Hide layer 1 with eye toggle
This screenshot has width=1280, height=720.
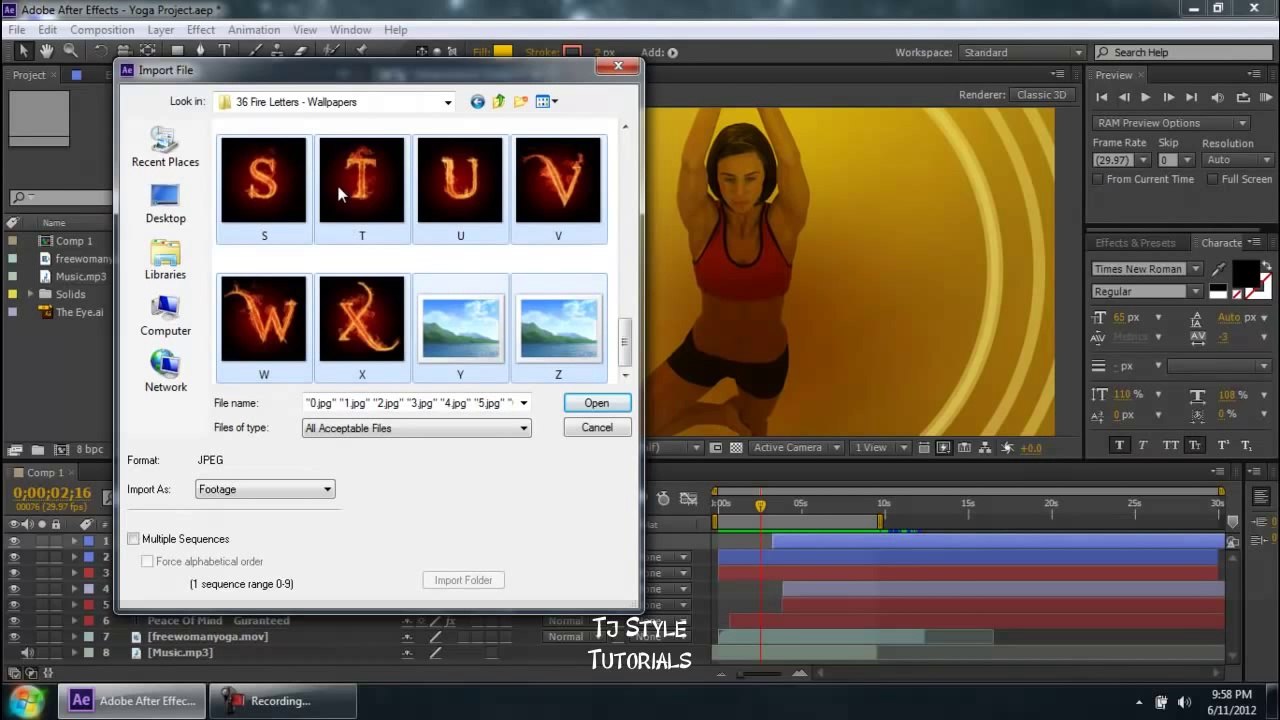click(14, 541)
